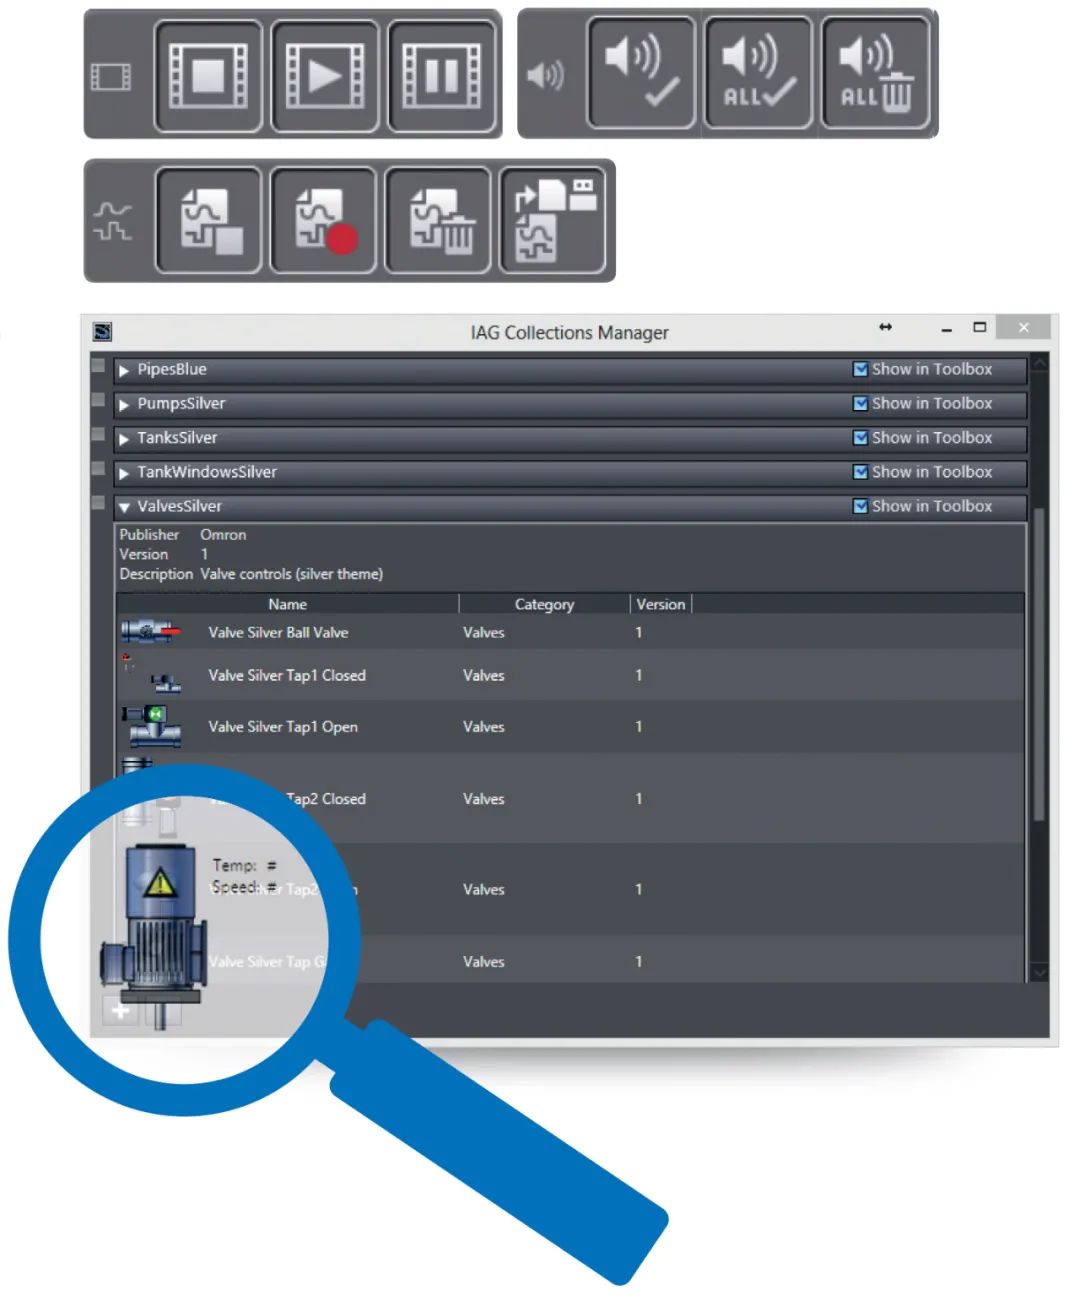1080x1306 pixels.
Task: Disable Show in Toolbox for ValvesSilver
Action: [860, 506]
